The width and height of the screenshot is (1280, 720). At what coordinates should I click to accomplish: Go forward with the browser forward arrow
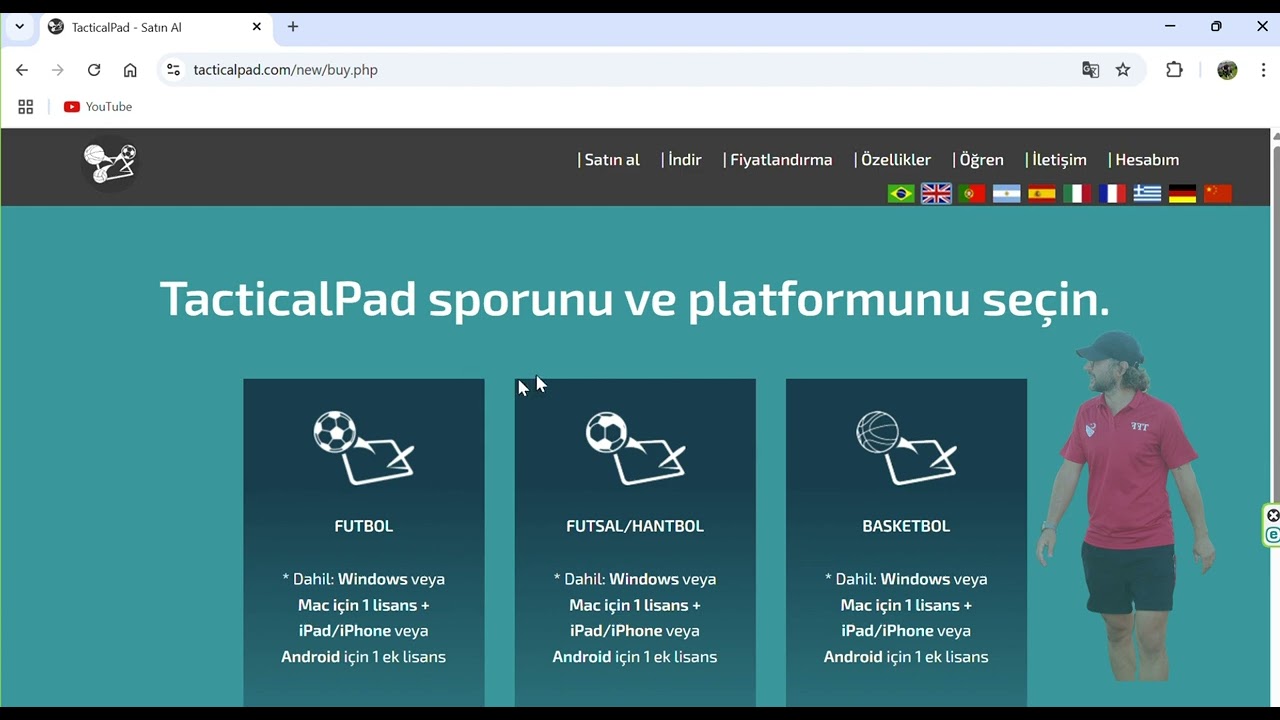coord(58,70)
